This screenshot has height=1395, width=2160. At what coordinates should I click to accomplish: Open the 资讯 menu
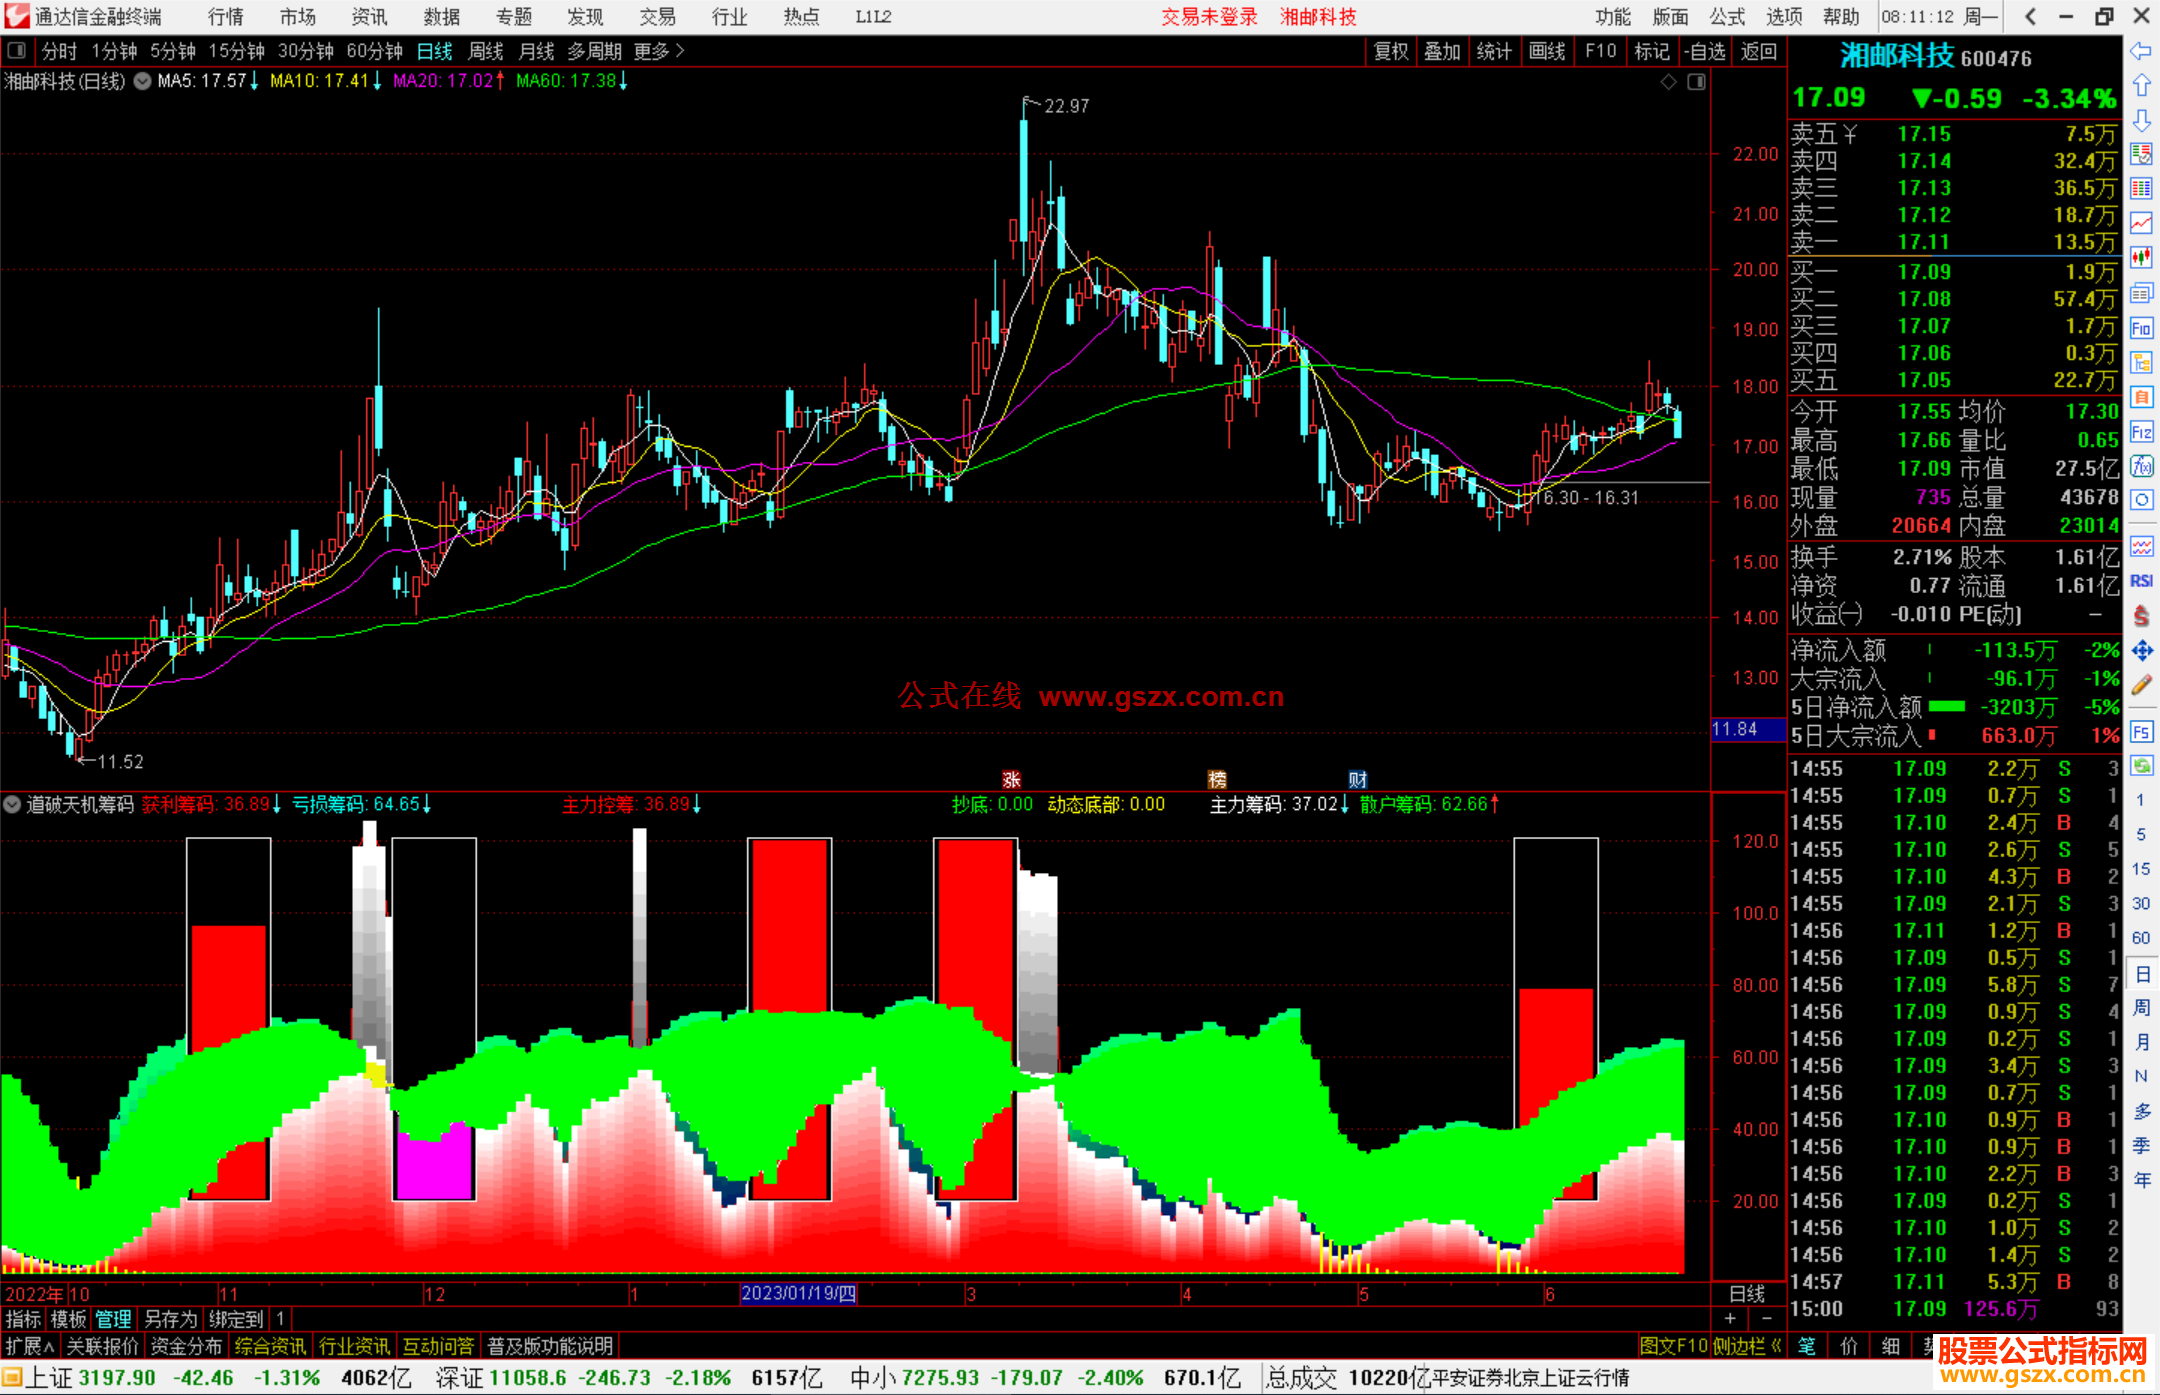369,17
